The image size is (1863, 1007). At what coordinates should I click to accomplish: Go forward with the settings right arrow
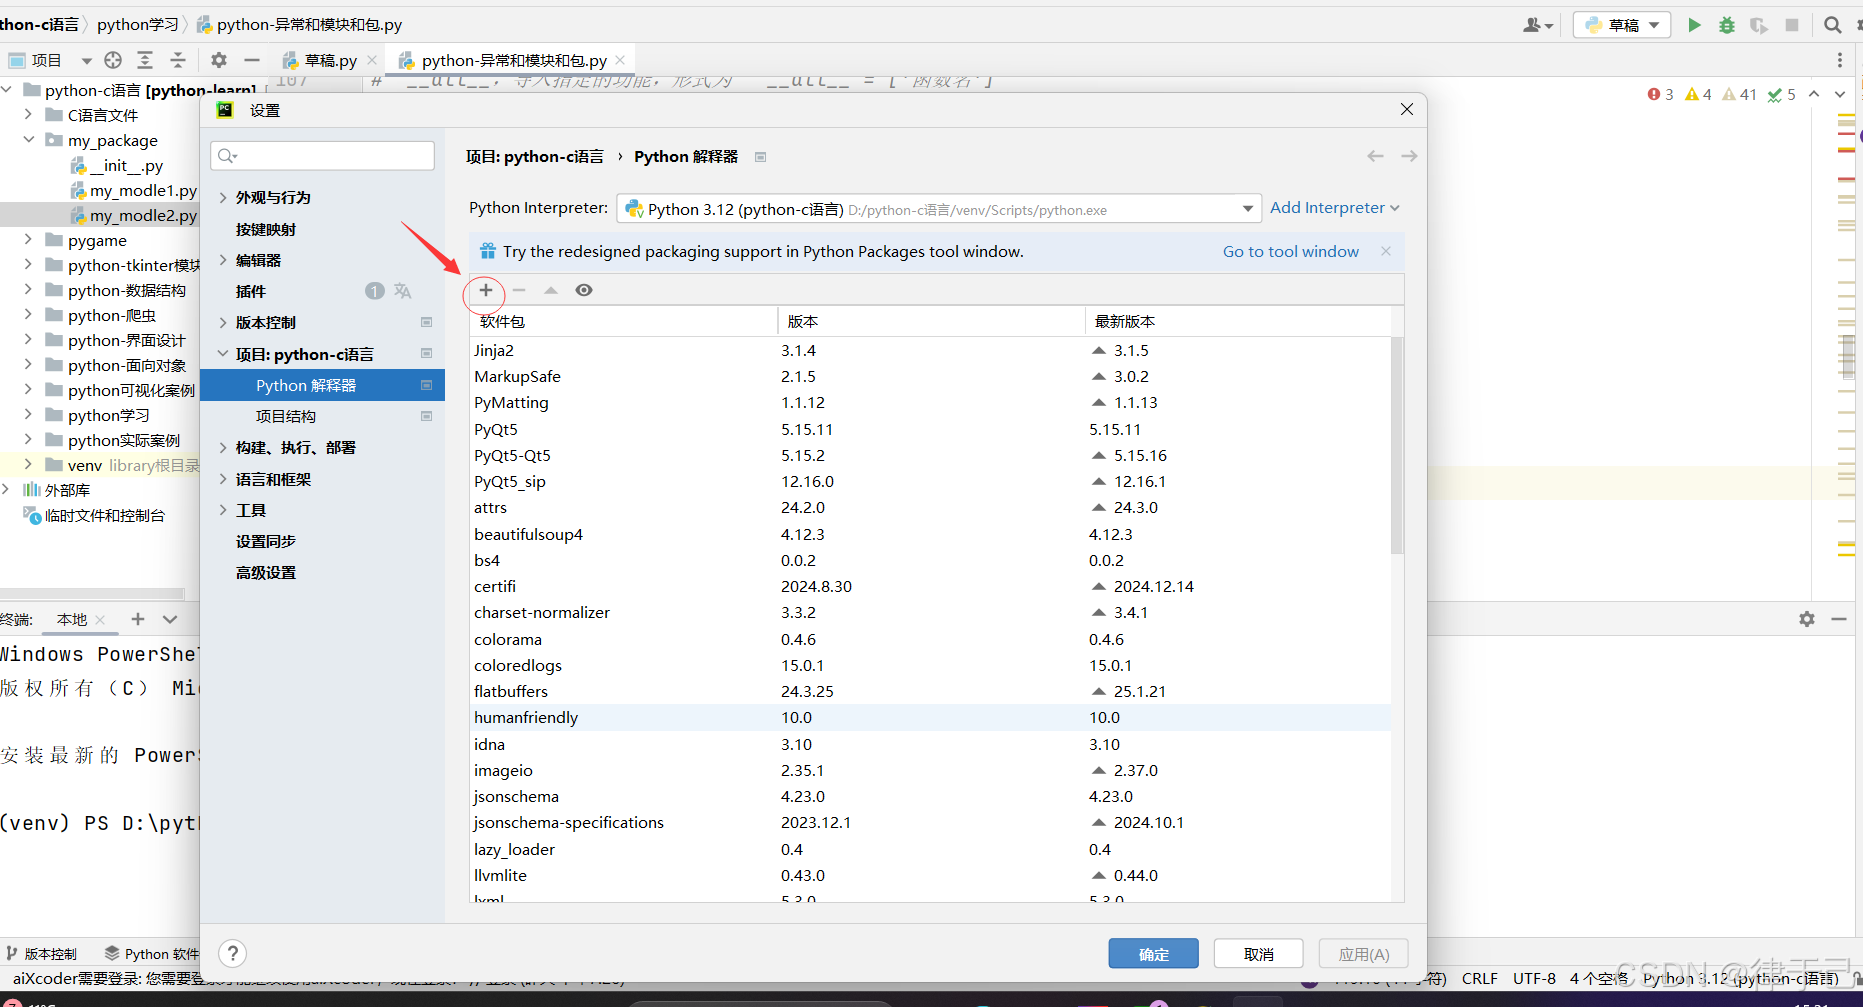[1409, 156]
